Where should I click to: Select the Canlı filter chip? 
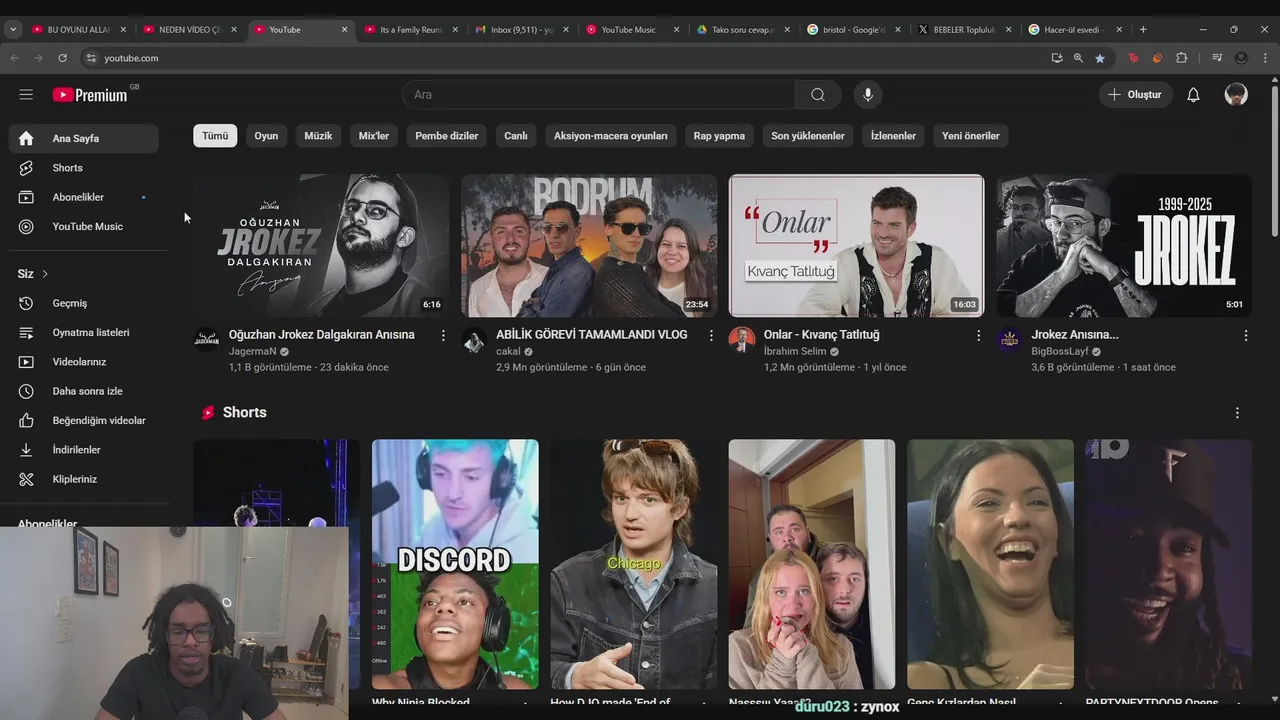516,136
